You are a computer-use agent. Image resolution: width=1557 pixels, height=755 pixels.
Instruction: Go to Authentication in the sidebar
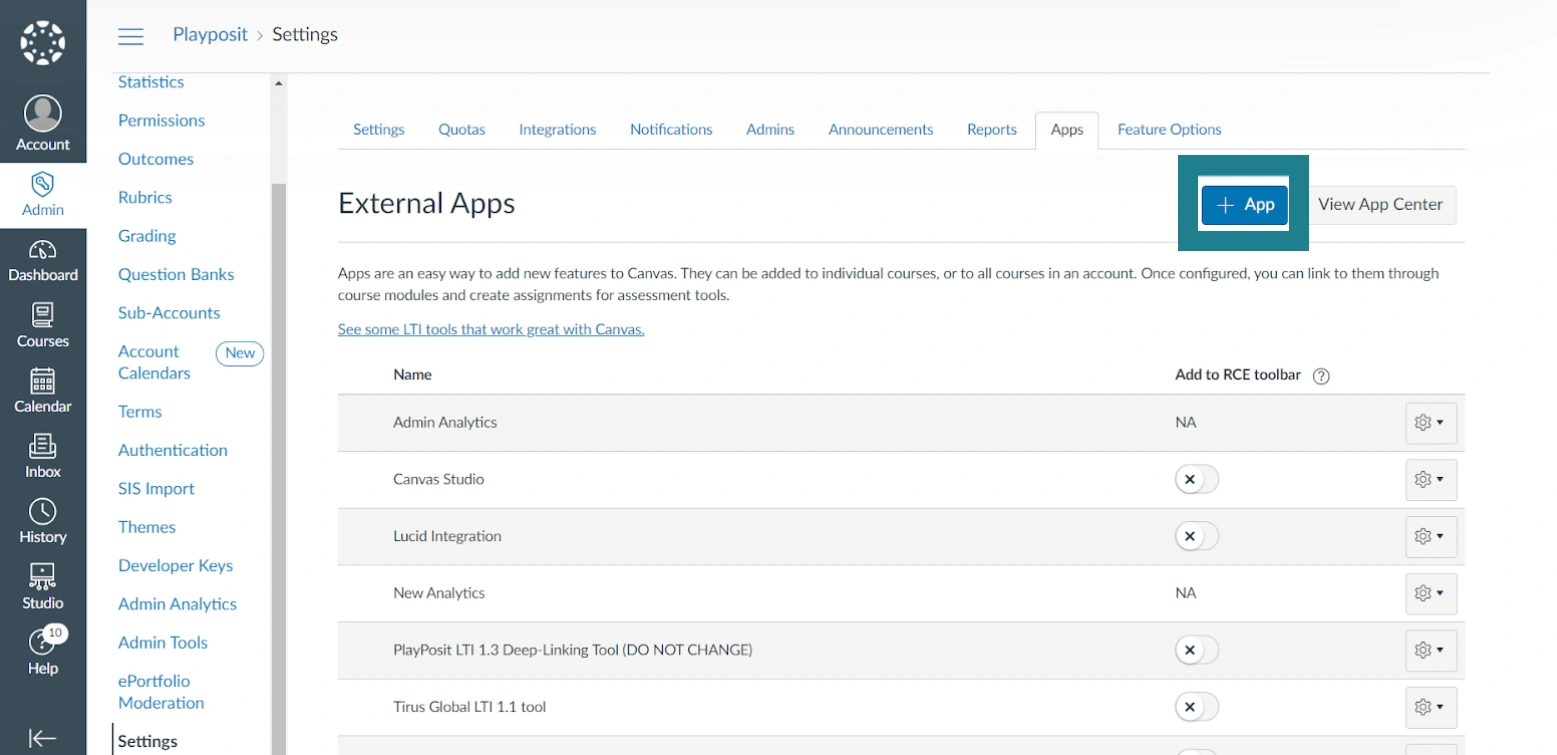coord(173,451)
